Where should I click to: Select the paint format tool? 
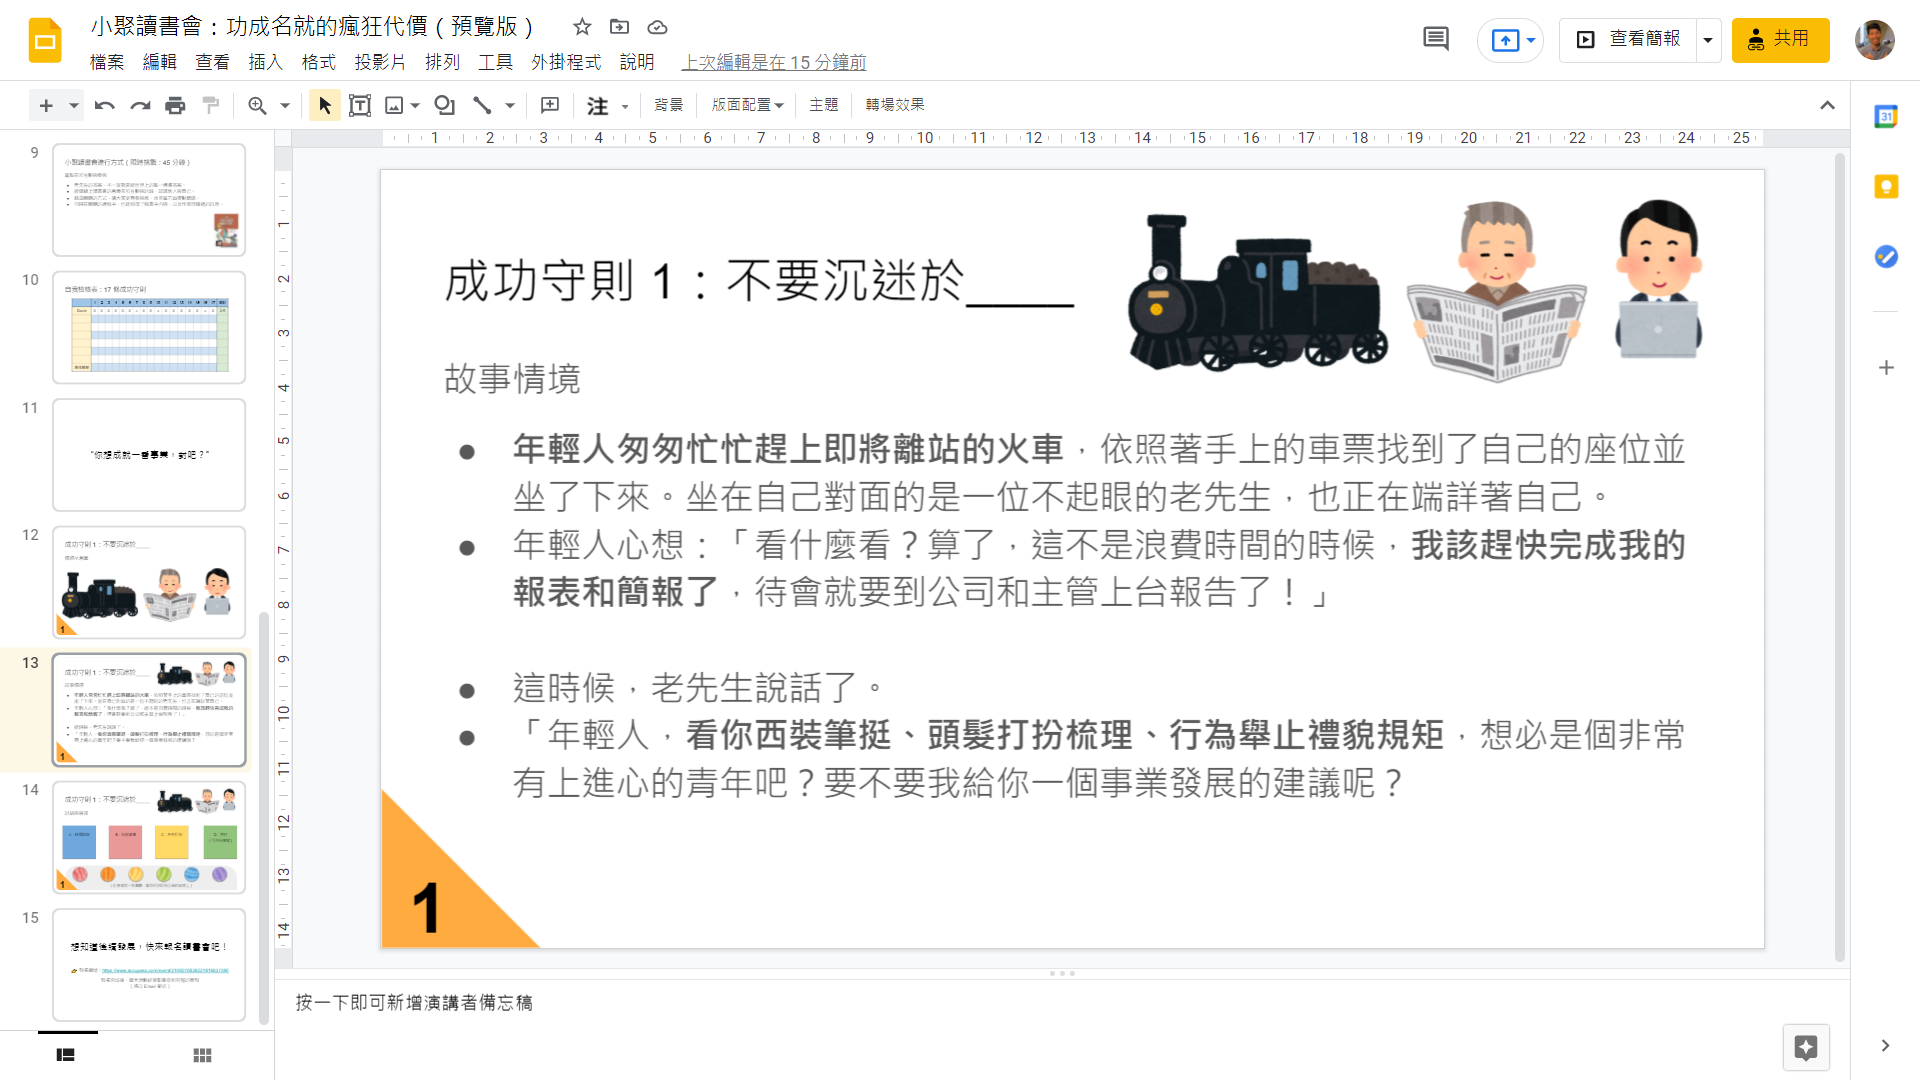coord(211,105)
